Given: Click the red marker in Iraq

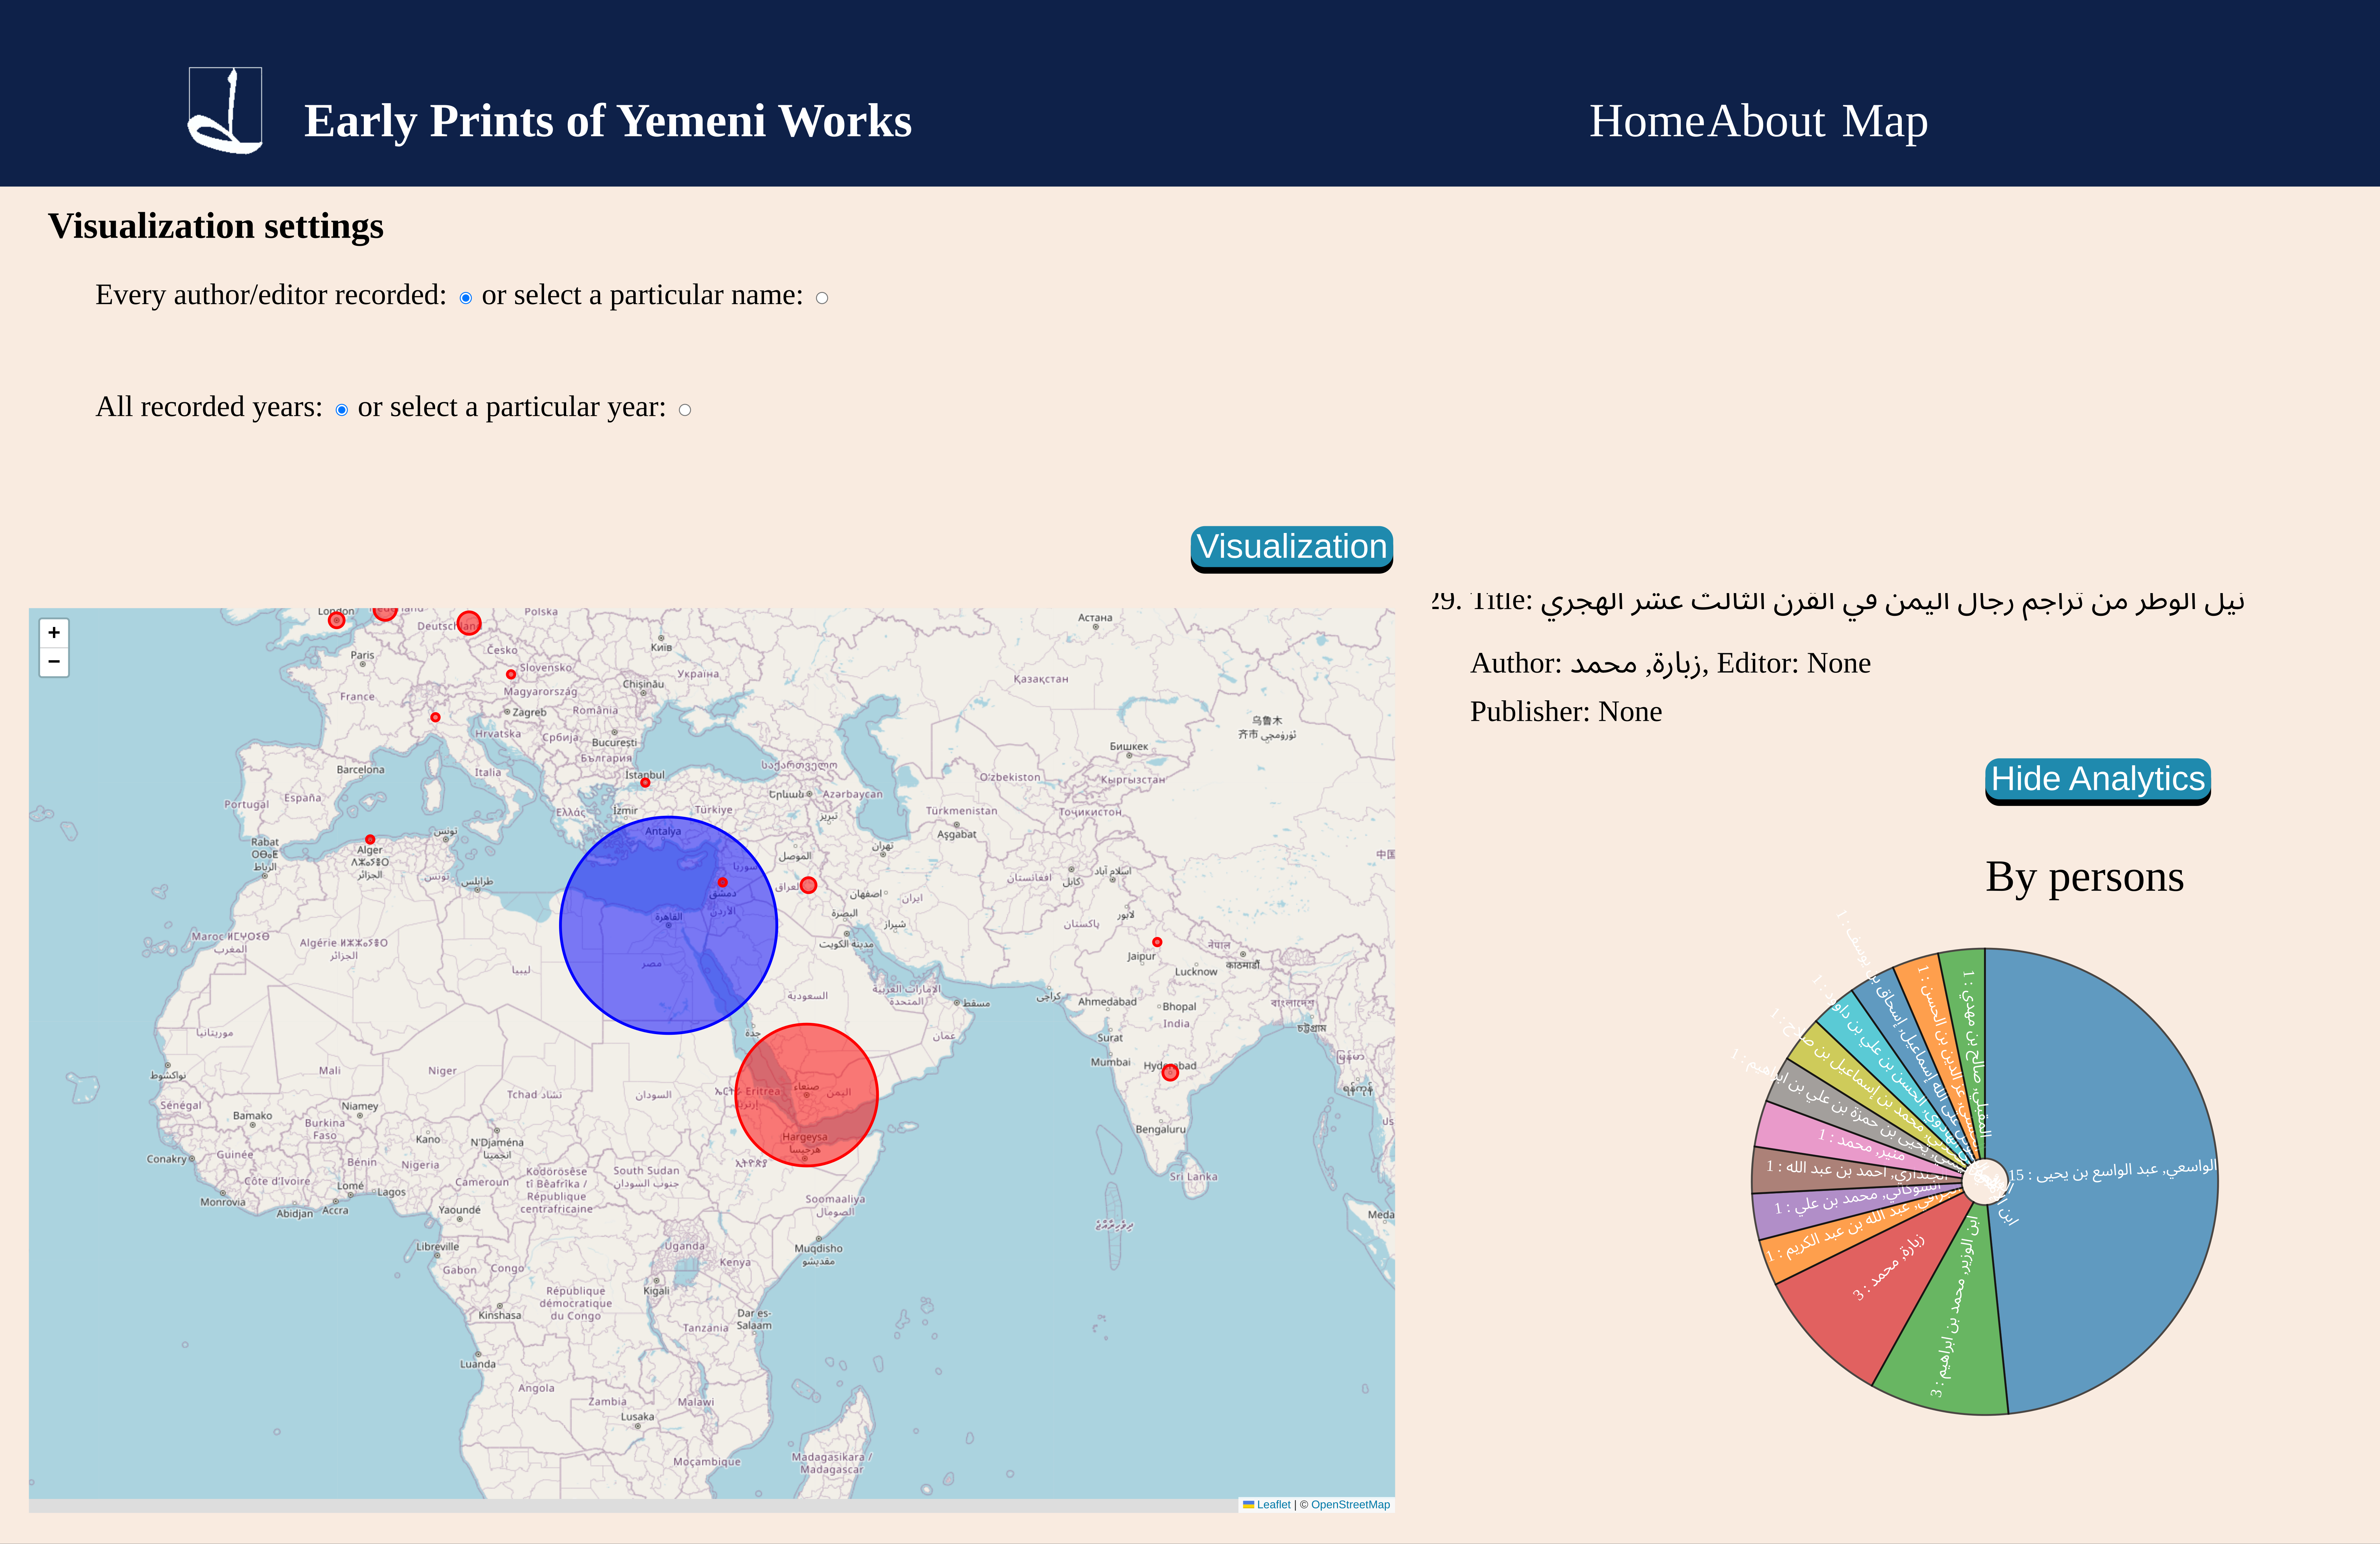Looking at the screenshot, I should pyautogui.click(x=808, y=885).
